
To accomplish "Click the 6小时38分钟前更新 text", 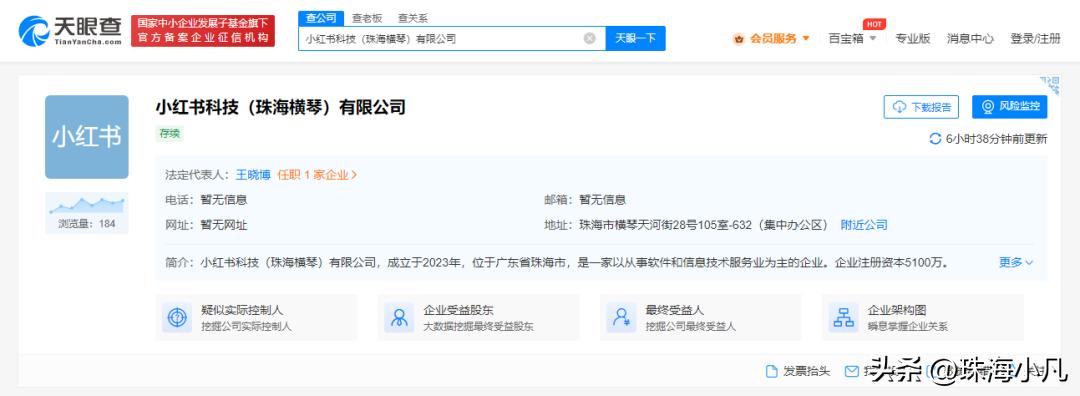I will coord(997,139).
